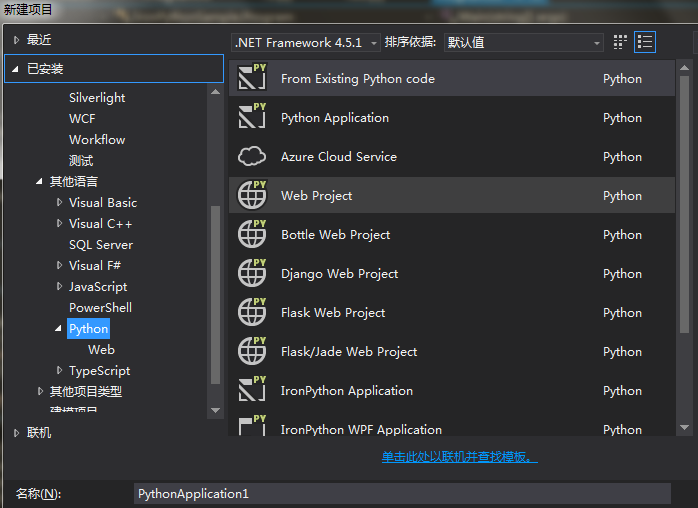Switch to small icons grid view
Screen dimensions: 698x508
pyautogui.click(x=620, y=42)
